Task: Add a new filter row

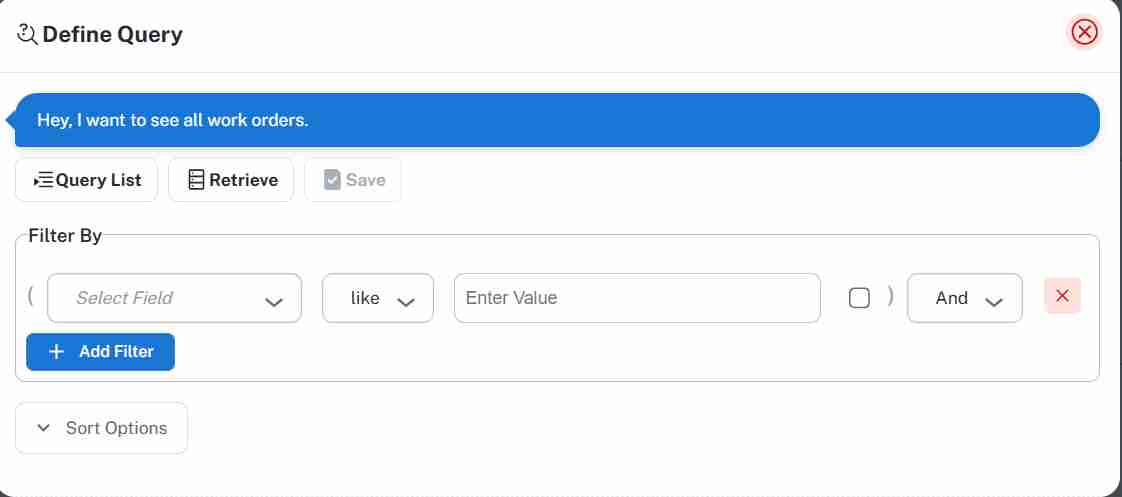Action: point(101,352)
